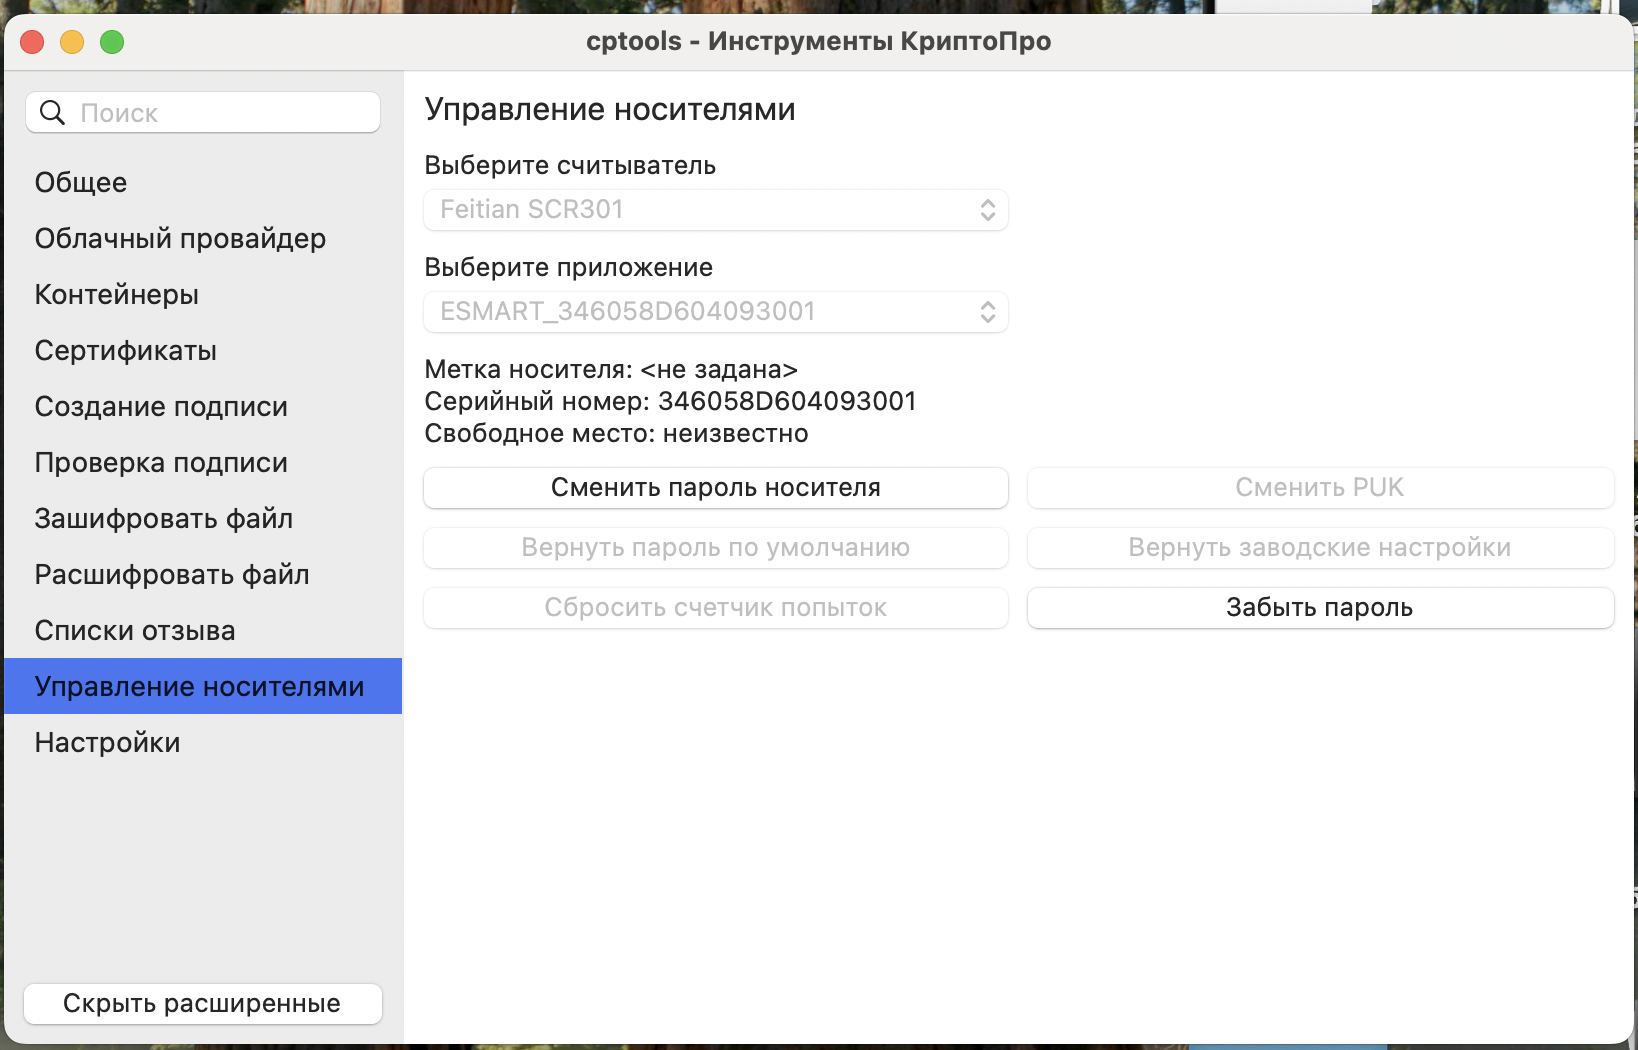Click the cptools window title text
Viewport: 1638px width, 1050px height.
coord(818,41)
